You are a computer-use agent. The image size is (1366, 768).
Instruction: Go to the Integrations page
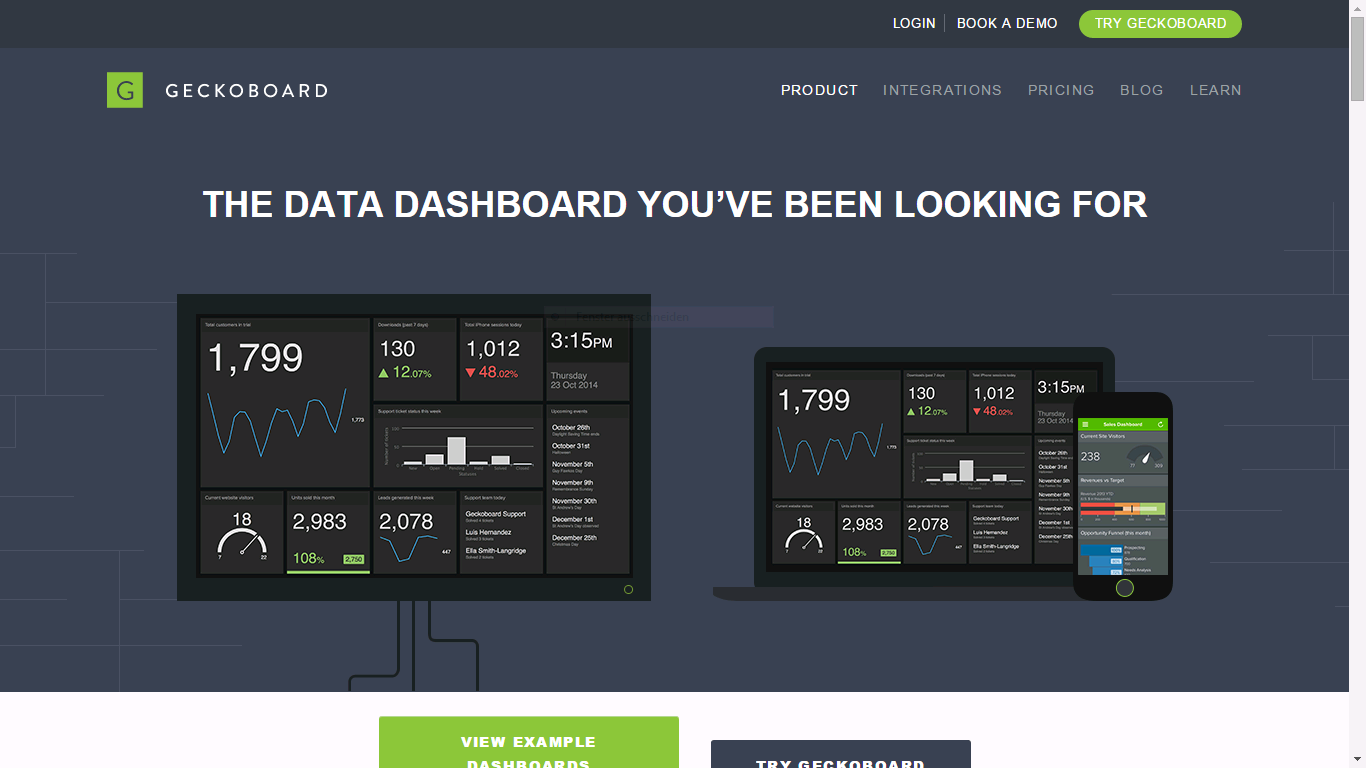point(942,90)
